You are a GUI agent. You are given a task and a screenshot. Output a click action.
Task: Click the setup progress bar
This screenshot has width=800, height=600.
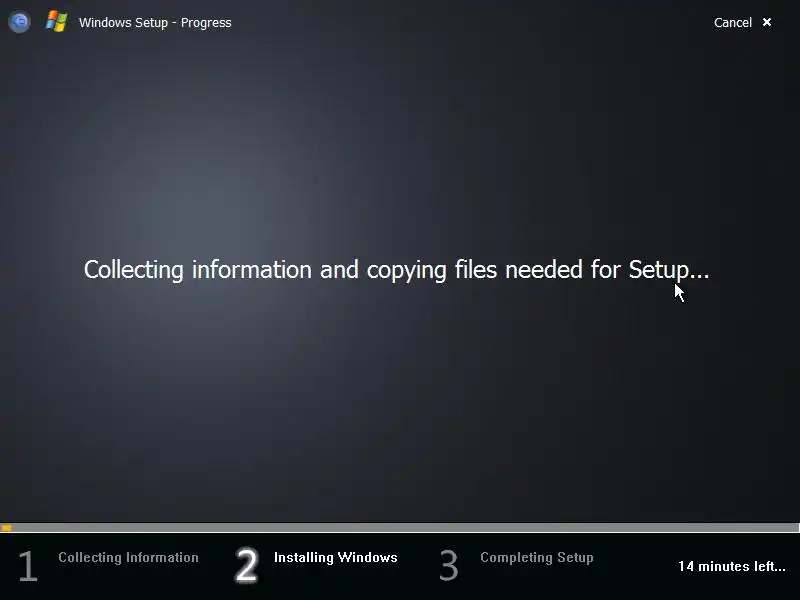point(400,528)
